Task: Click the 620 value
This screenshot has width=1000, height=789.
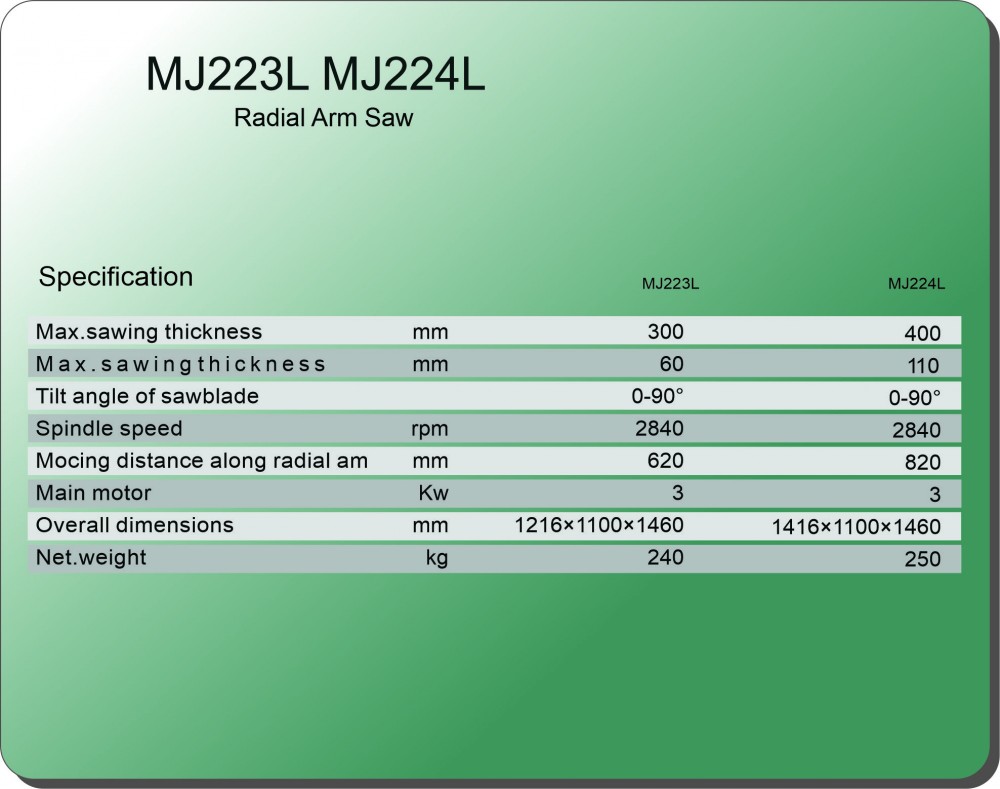Action: coord(665,461)
